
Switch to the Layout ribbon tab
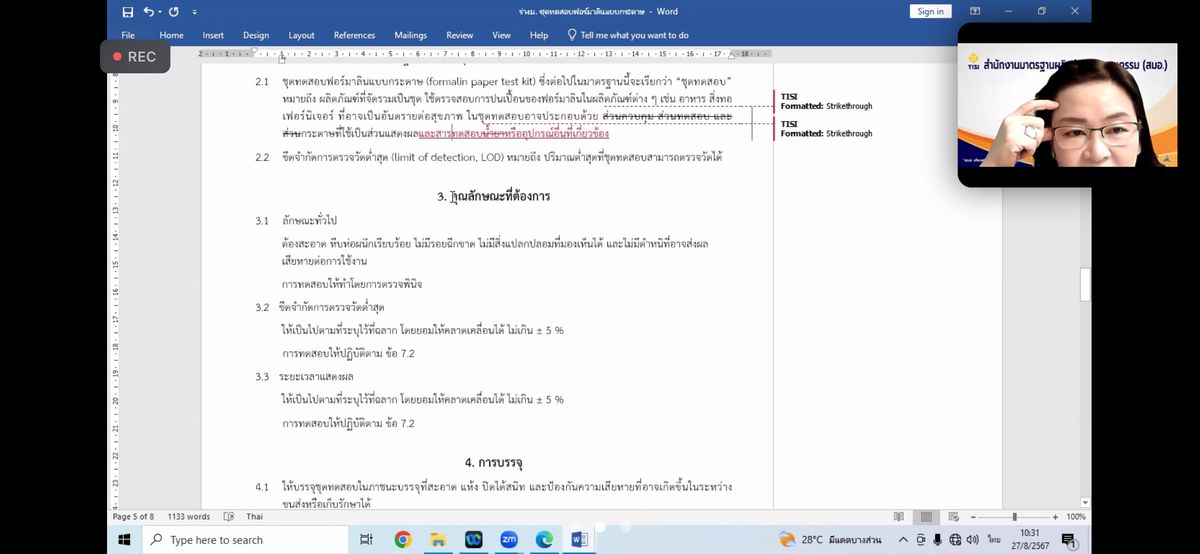tap(301, 35)
